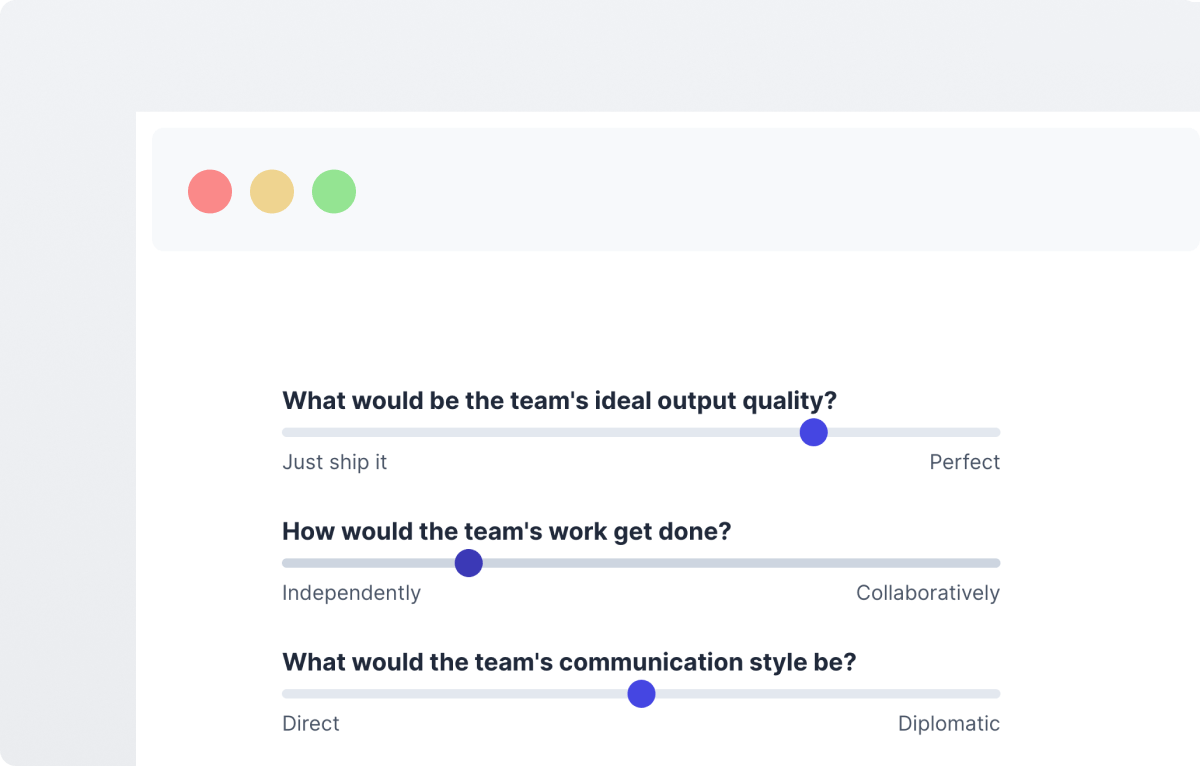Select the 'Diplomatic' label
Screen dimensions: 1200x768
coord(948,723)
